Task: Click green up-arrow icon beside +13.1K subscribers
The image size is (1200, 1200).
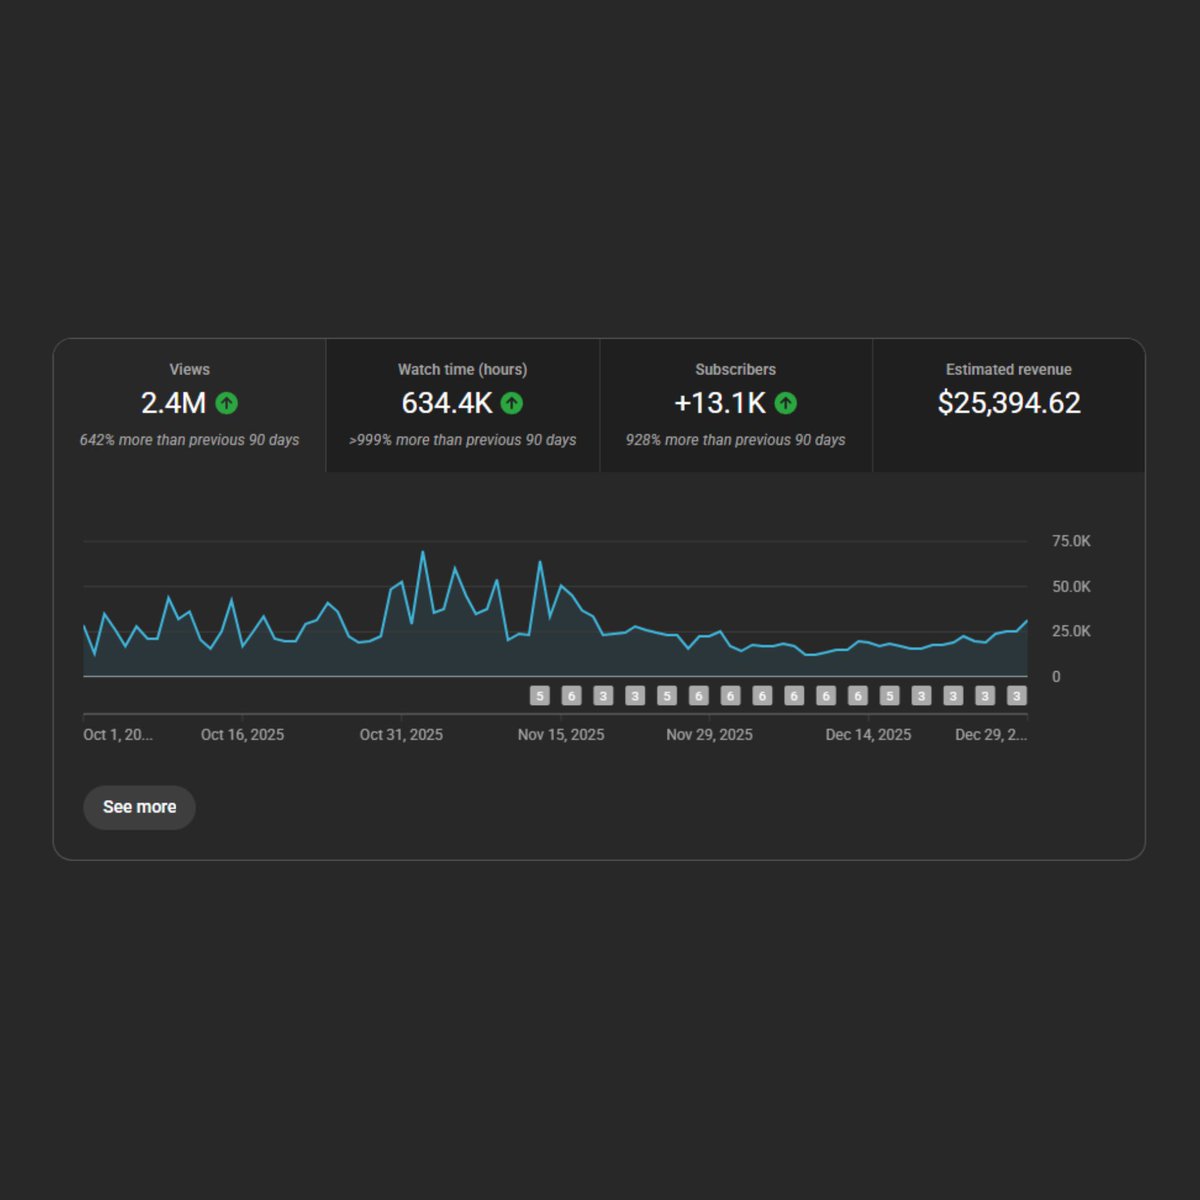Action: tap(786, 403)
